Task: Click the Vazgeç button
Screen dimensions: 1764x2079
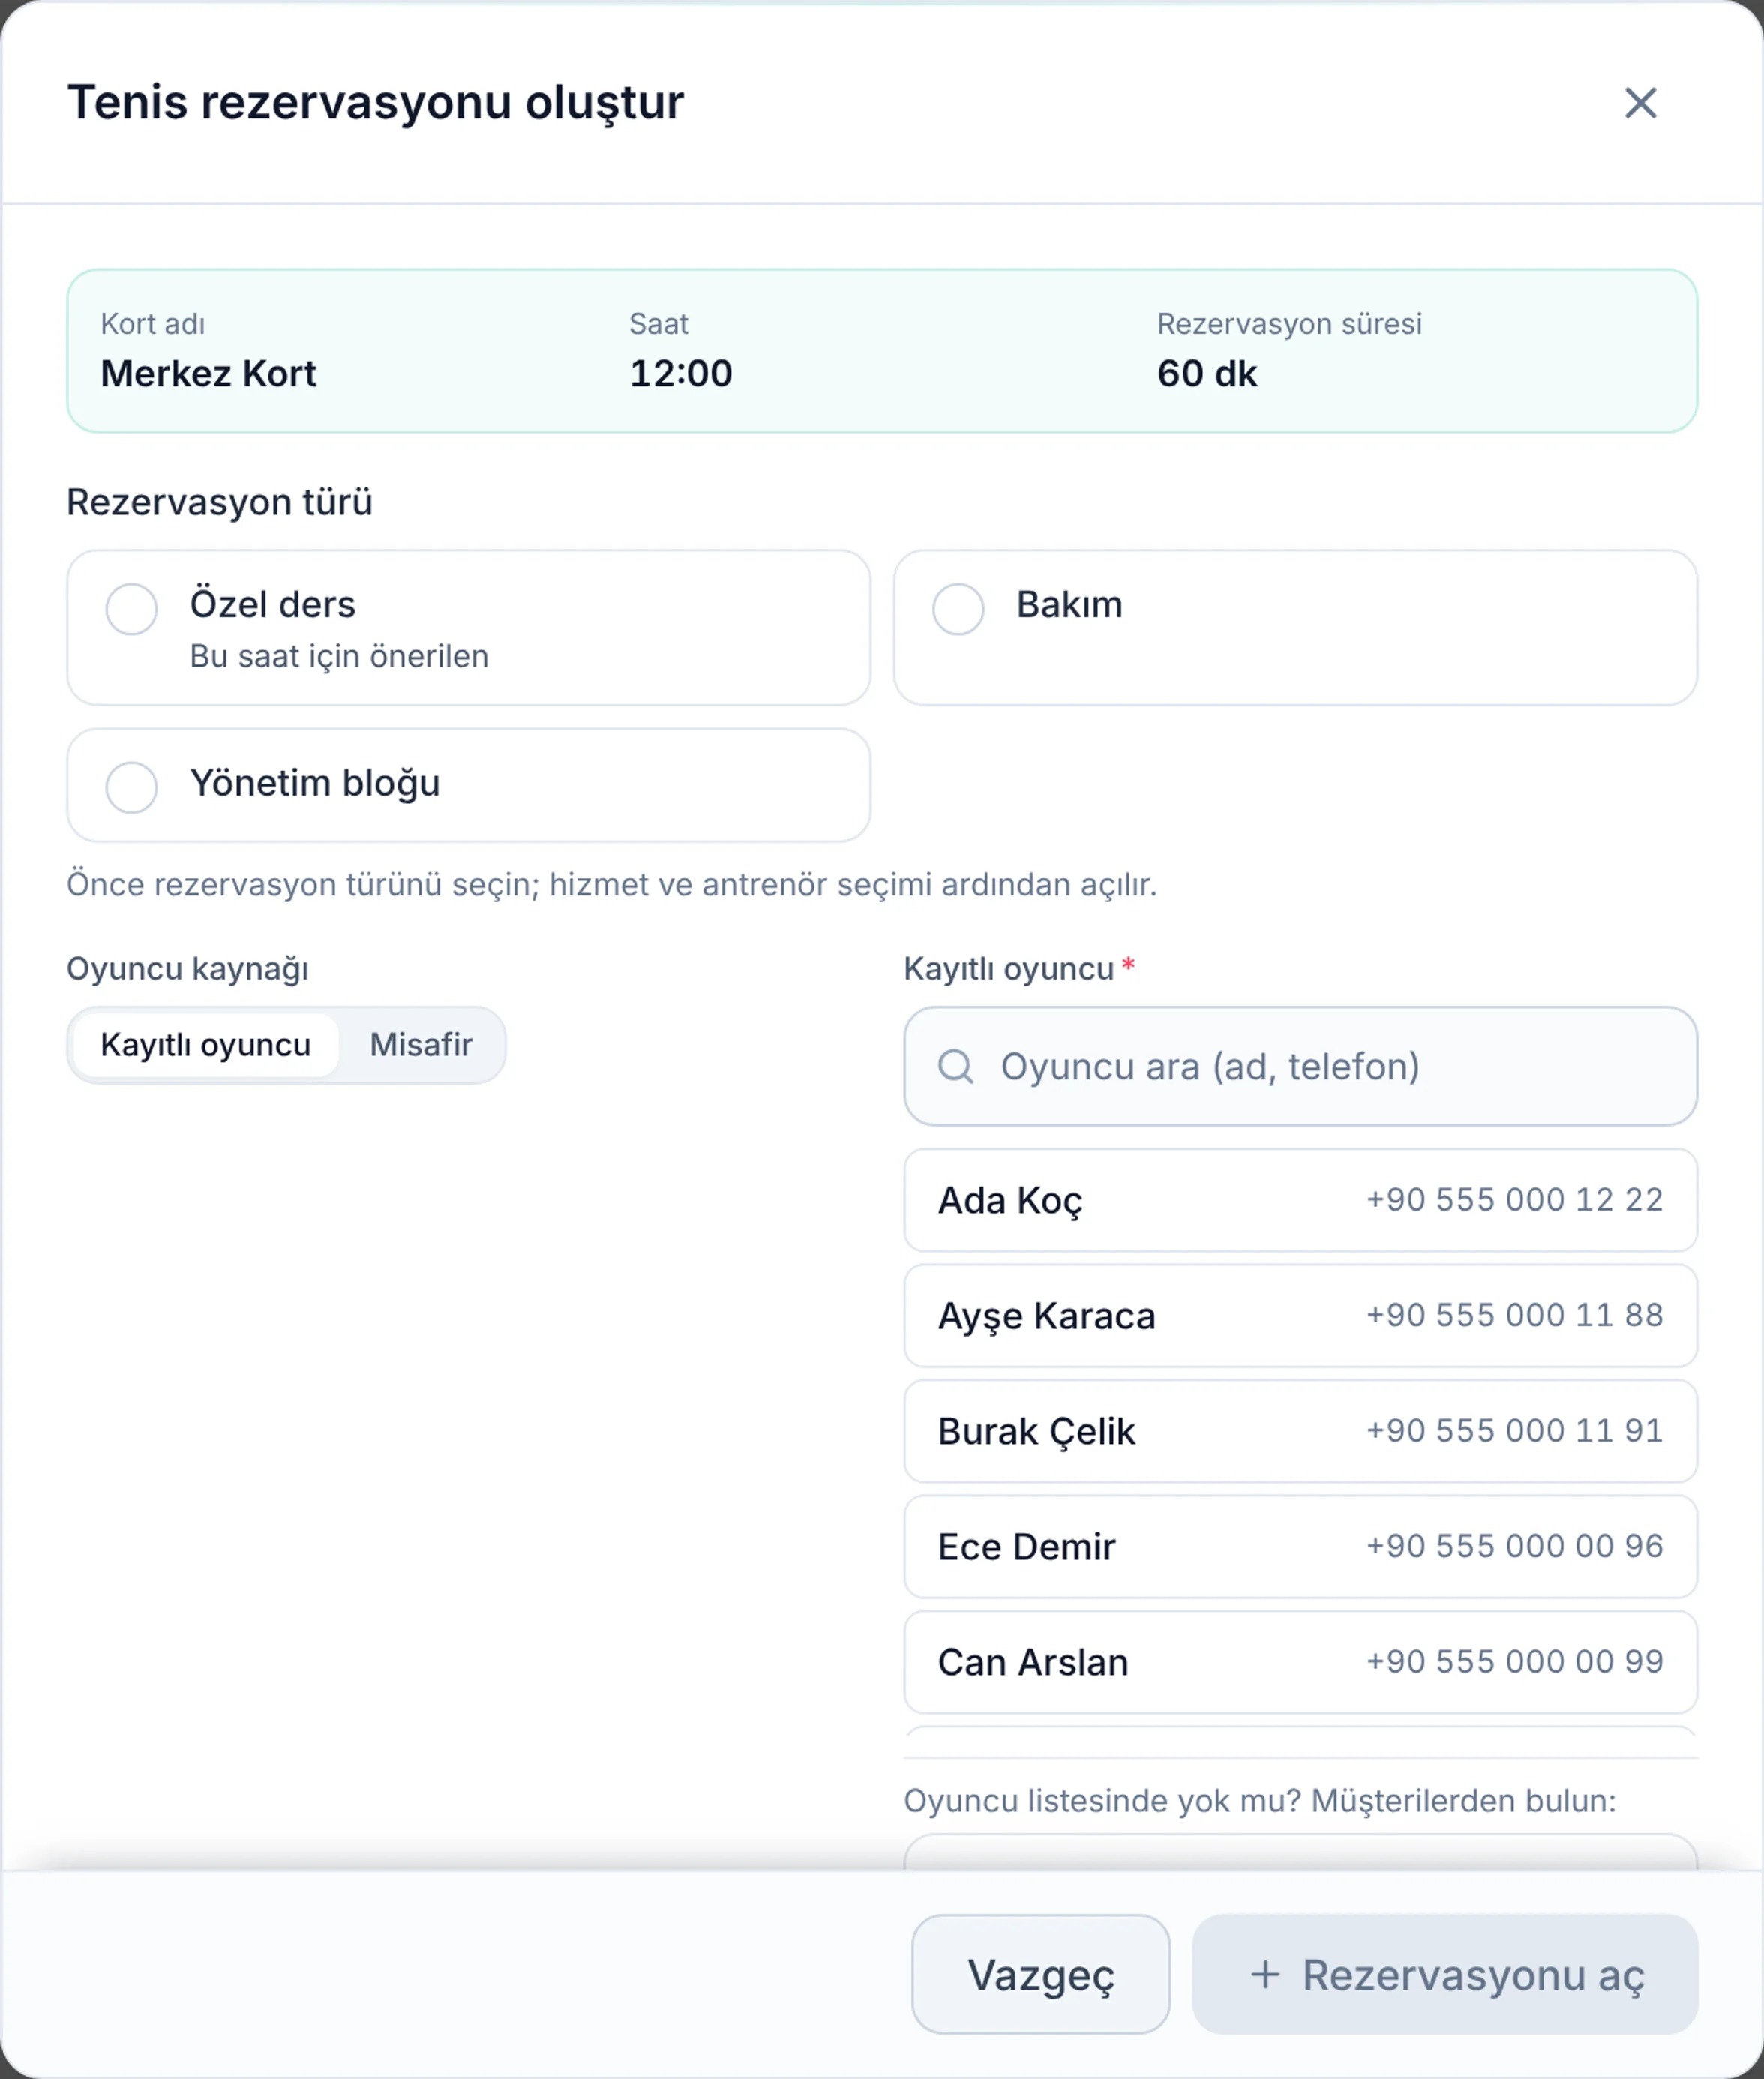Action: 1040,1974
